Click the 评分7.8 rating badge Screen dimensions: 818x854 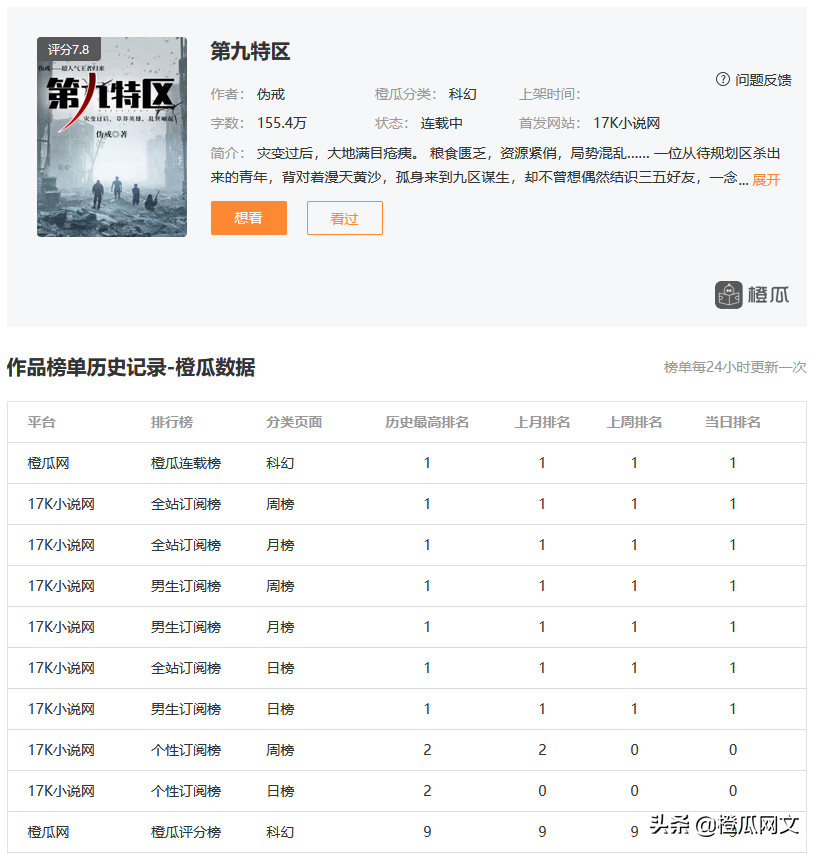[x=69, y=49]
